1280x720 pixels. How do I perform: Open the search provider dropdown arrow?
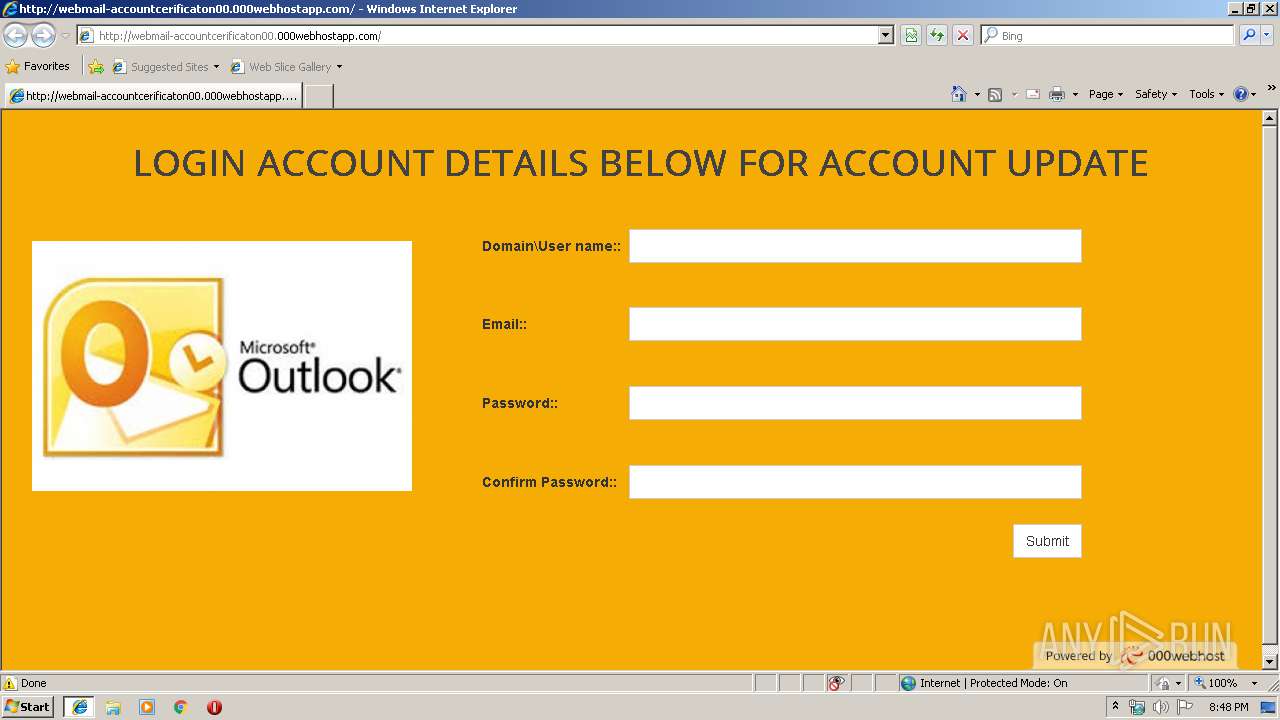pyautogui.click(x=1268, y=36)
